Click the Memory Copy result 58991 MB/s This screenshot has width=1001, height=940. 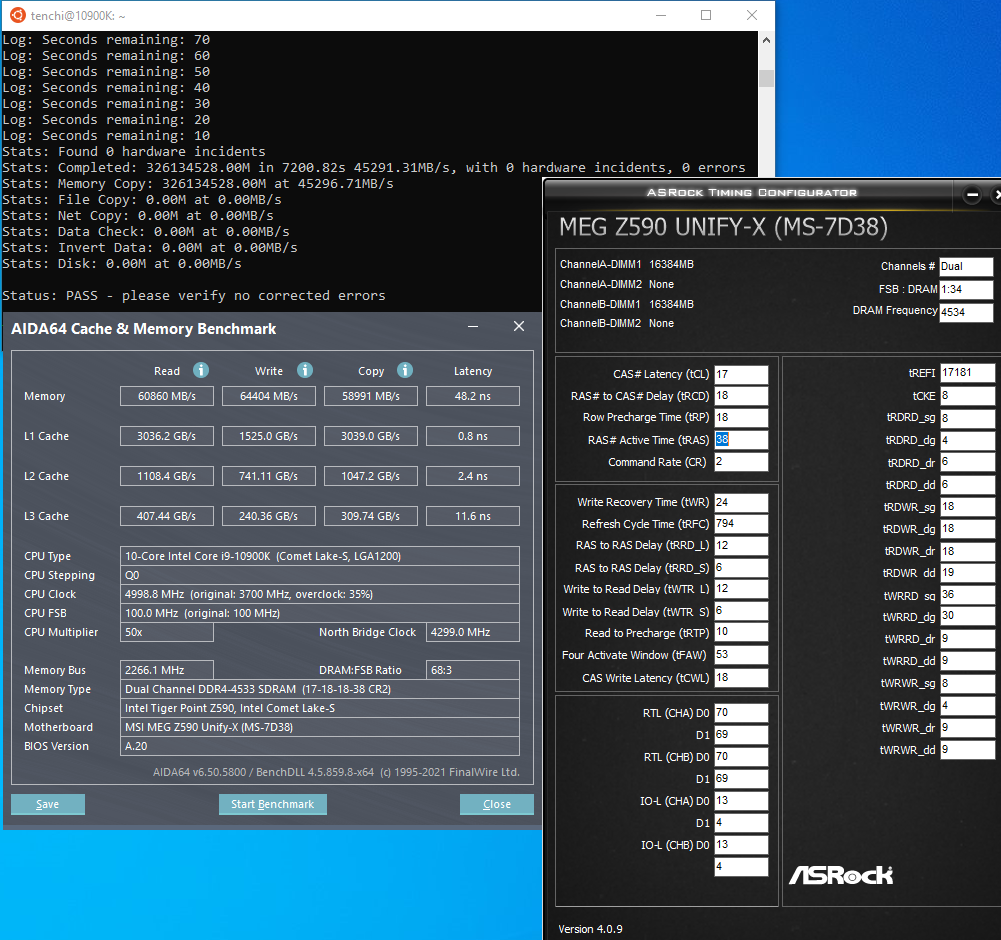pos(371,396)
